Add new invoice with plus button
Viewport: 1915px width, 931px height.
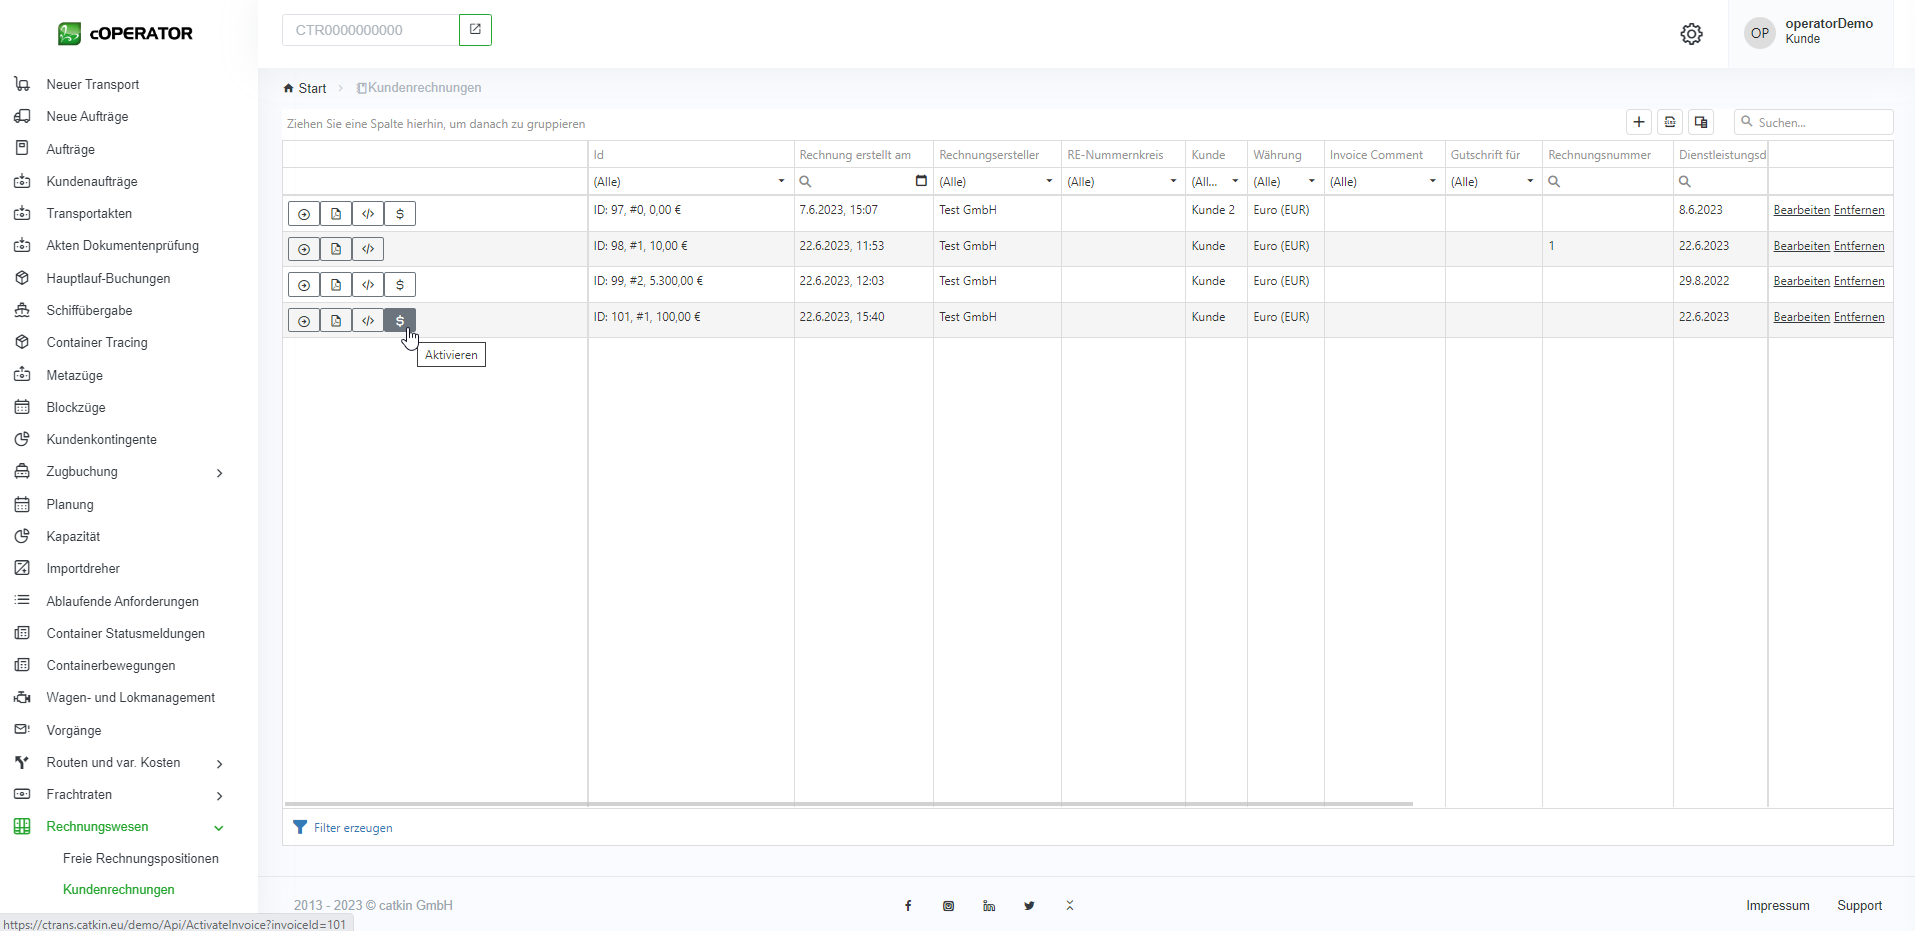(1639, 122)
